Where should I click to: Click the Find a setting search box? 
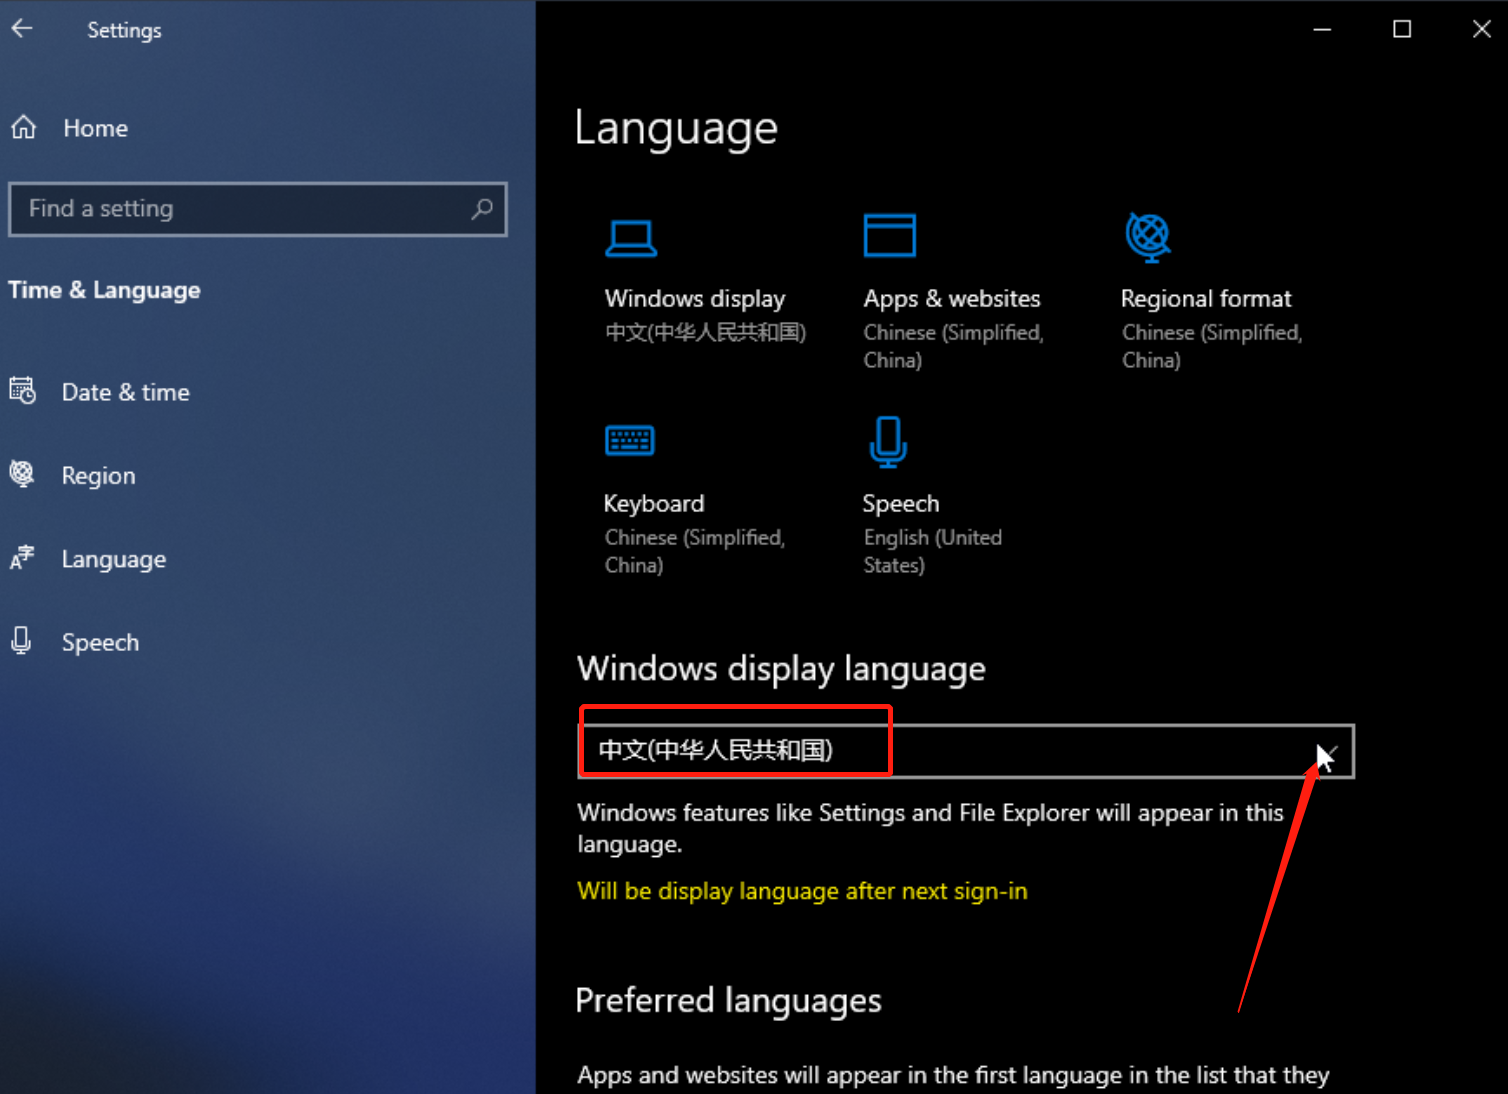click(257, 209)
